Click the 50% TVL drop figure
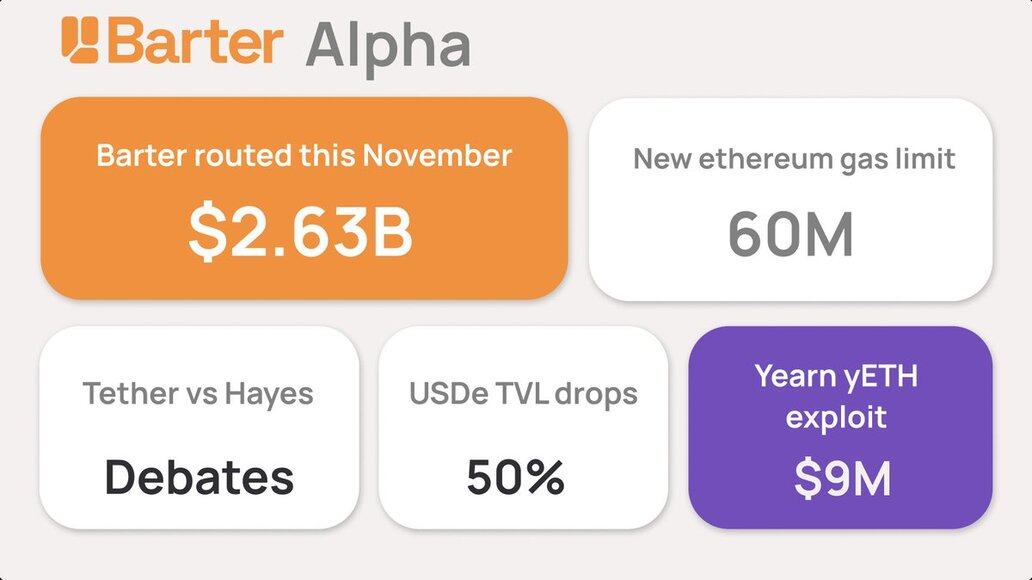The width and height of the screenshot is (1032, 580). 515,477
